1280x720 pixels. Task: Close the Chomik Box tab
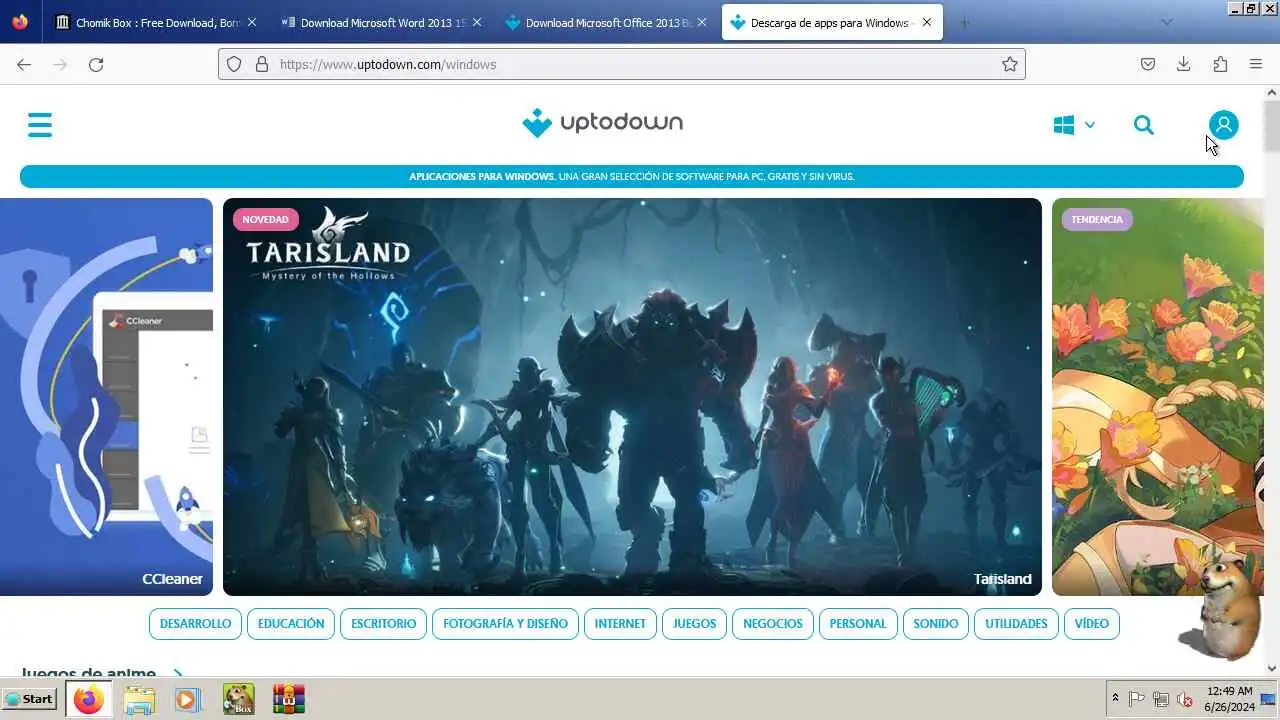251,22
